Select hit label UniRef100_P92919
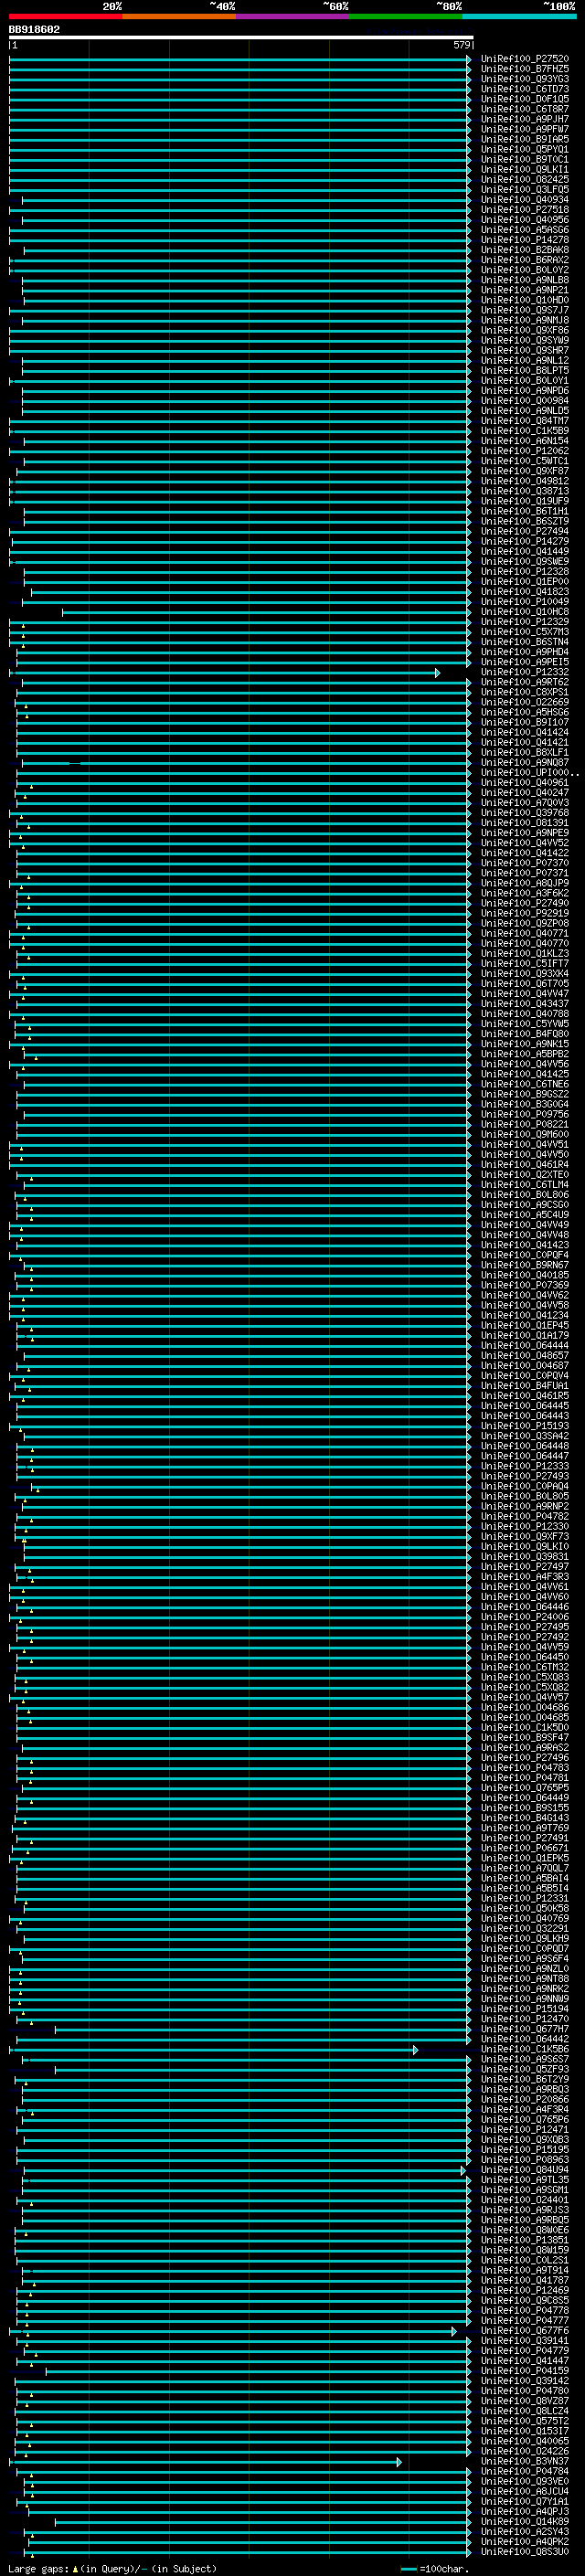585x2576 pixels. (525, 913)
